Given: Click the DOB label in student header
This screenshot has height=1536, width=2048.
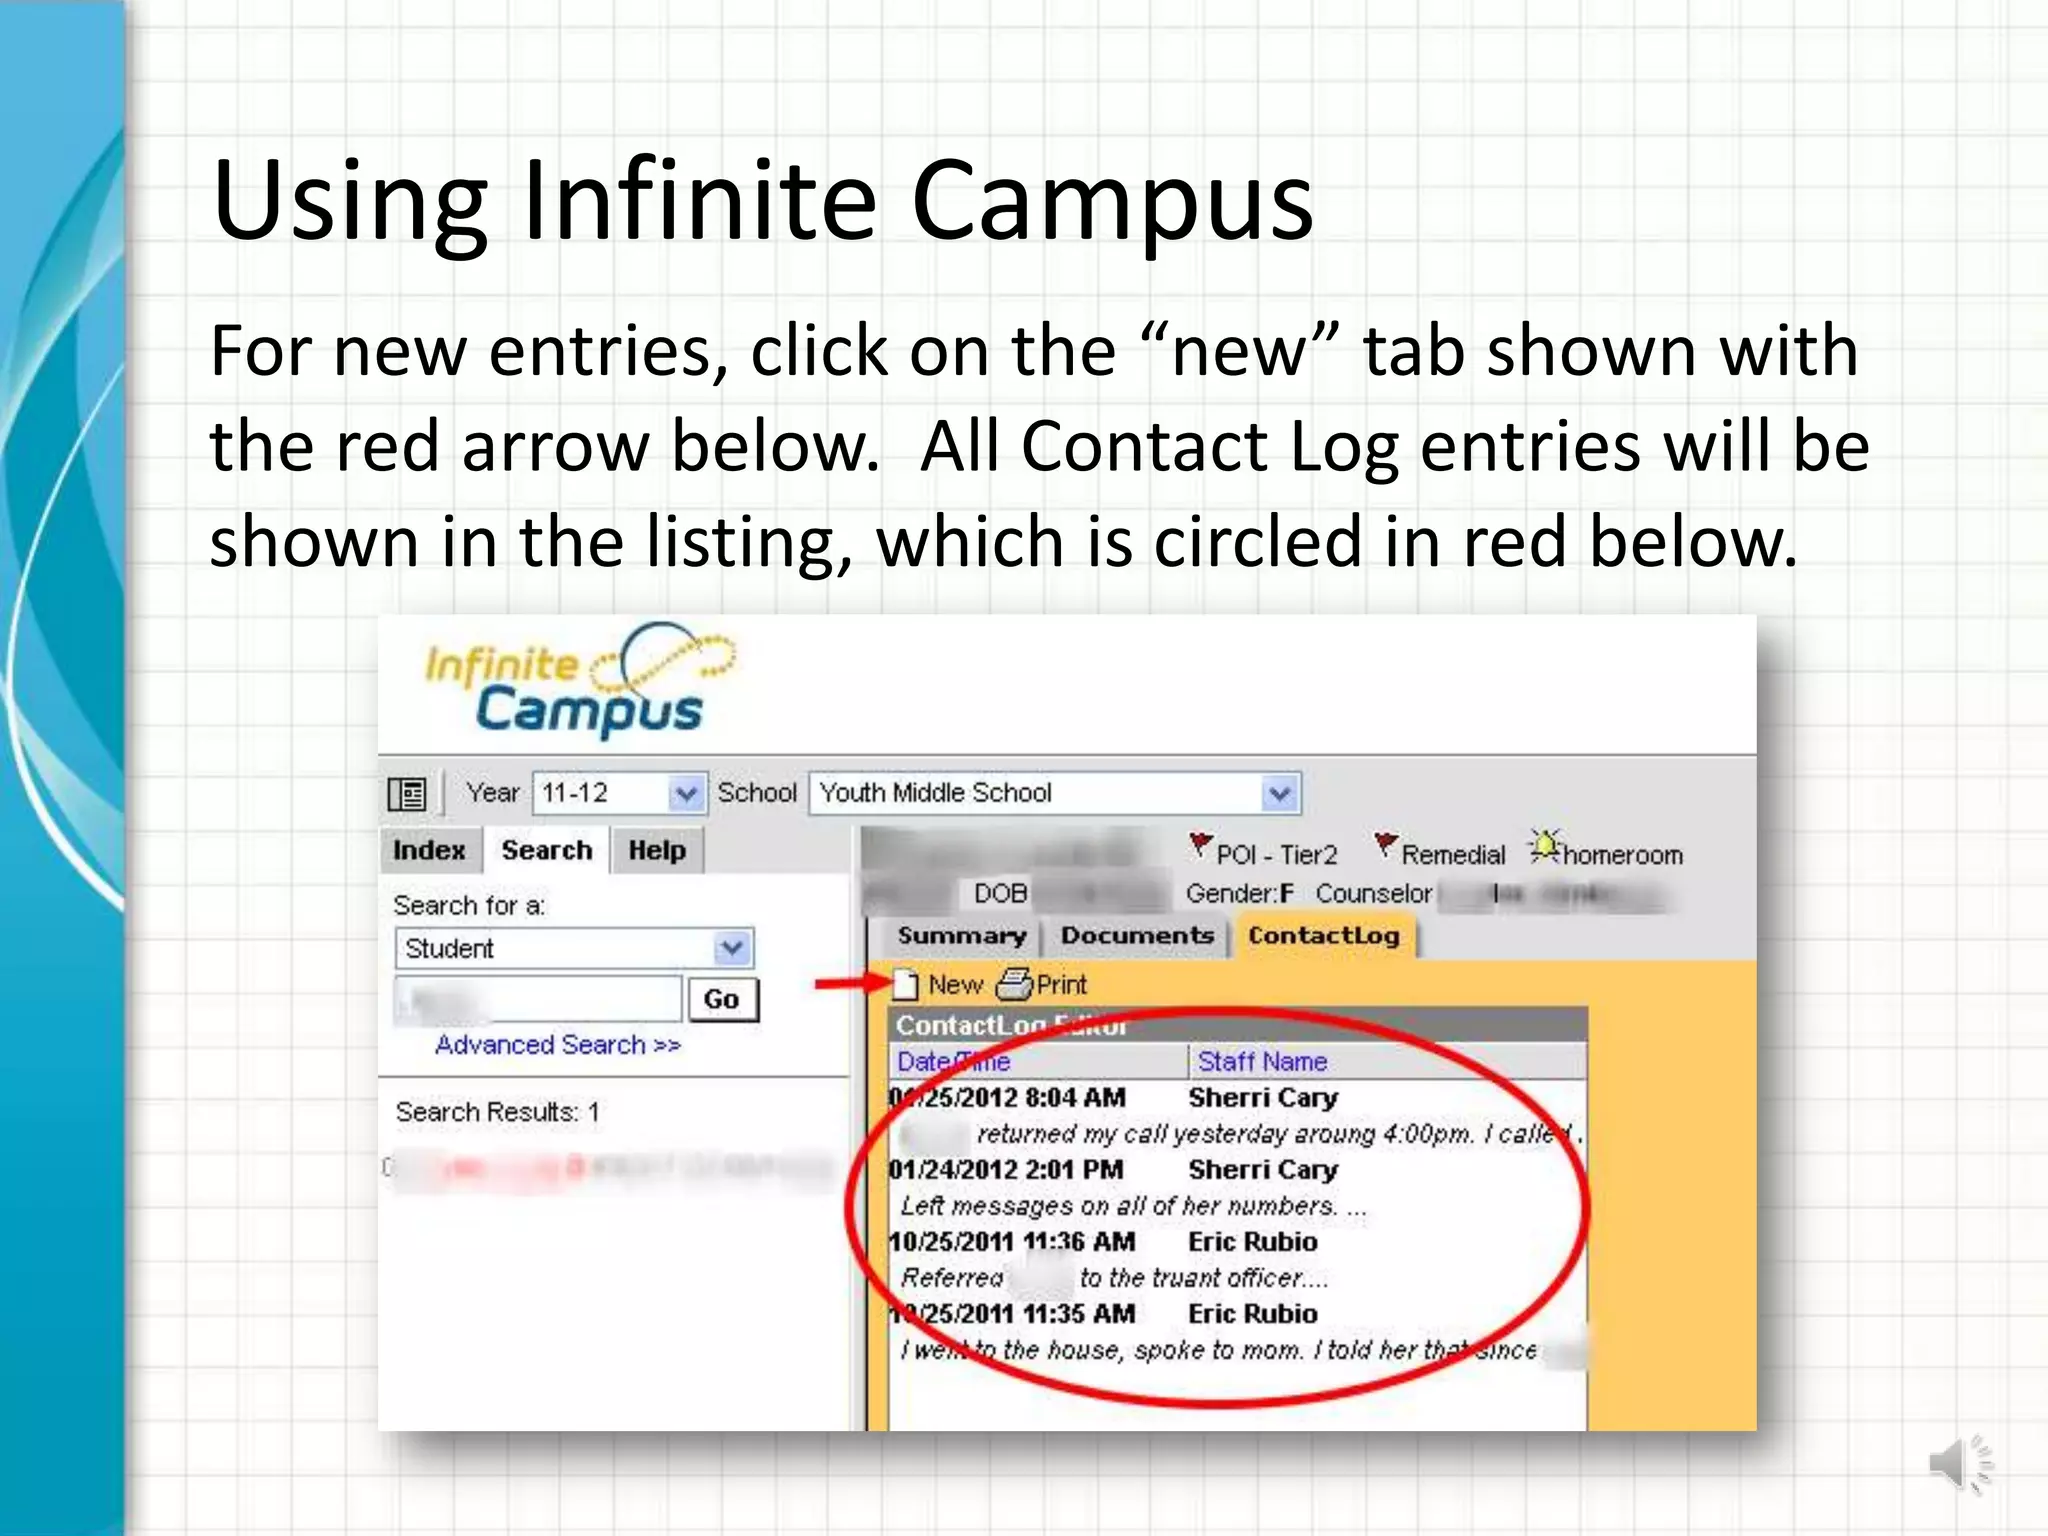Looking at the screenshot, I should (x=1001, y=893).
